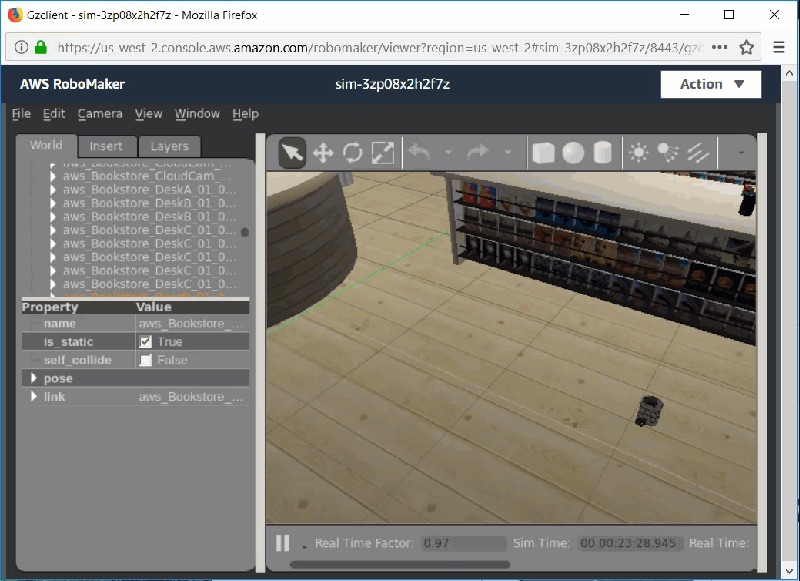Screen dimensions: 800x581
Task: Insert a cylinder shape
Action: (x=602, y=152)
